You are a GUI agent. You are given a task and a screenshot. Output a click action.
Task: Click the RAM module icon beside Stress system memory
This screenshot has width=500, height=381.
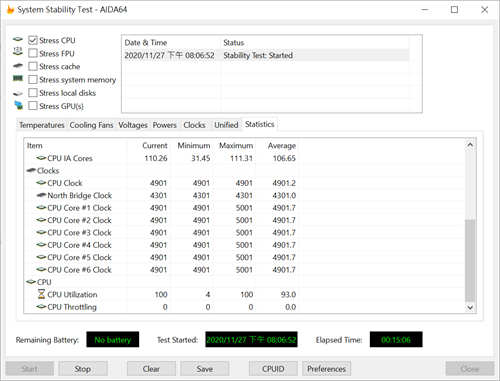coord(18,78)
